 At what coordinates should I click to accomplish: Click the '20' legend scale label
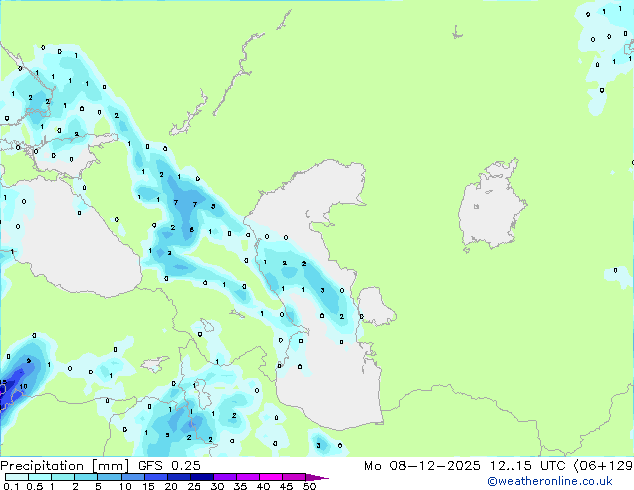click(171, 486)
